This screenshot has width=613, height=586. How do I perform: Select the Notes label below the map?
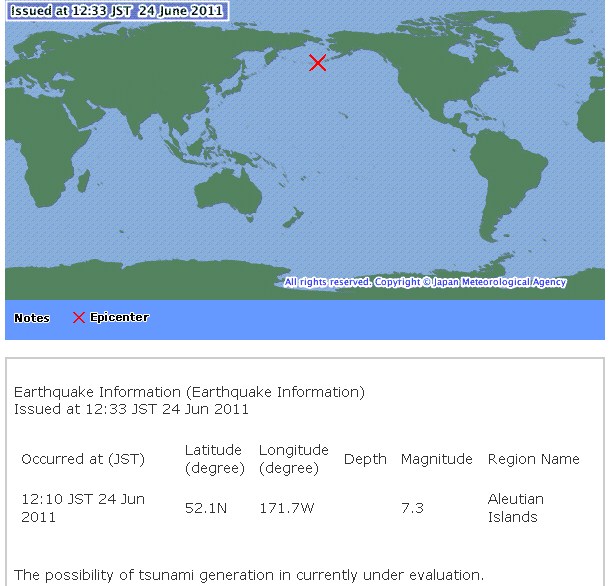click(x=32, y=318)
